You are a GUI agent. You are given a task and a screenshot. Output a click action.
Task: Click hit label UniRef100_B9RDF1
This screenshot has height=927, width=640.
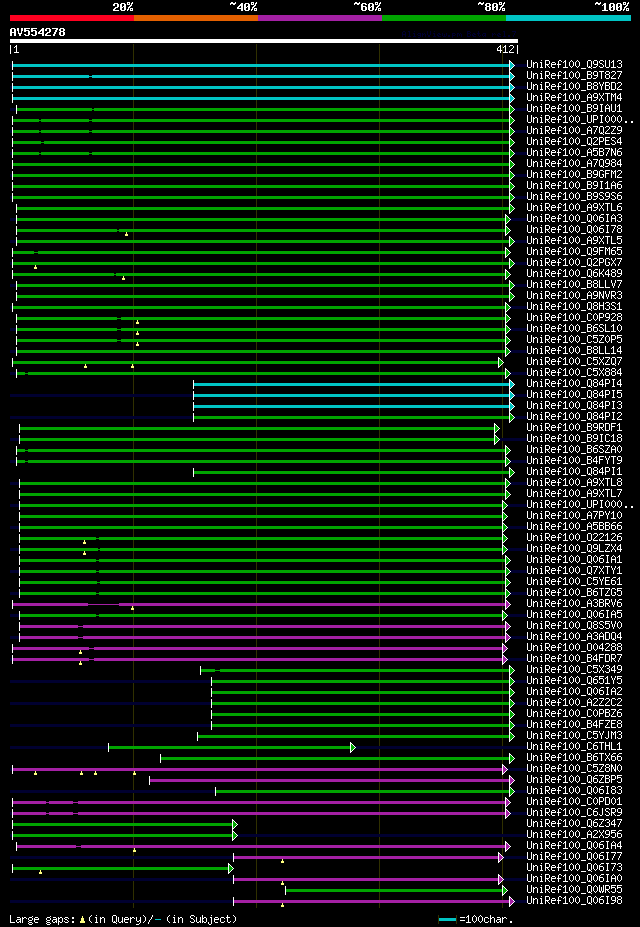574,427
